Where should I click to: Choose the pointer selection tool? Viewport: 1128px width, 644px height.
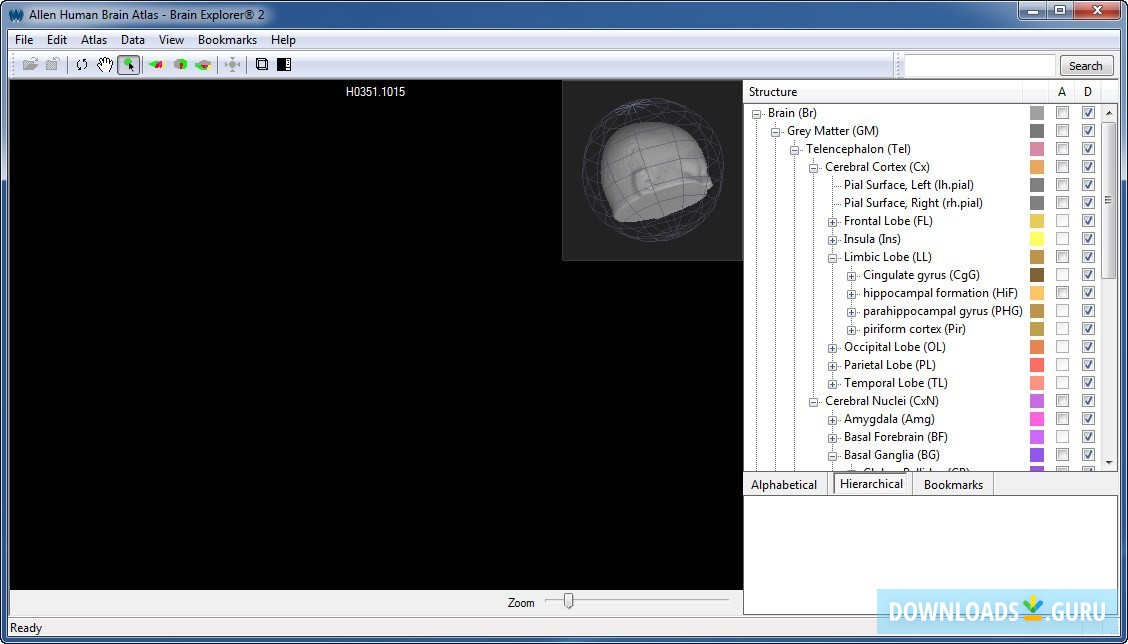pos(128,65)
